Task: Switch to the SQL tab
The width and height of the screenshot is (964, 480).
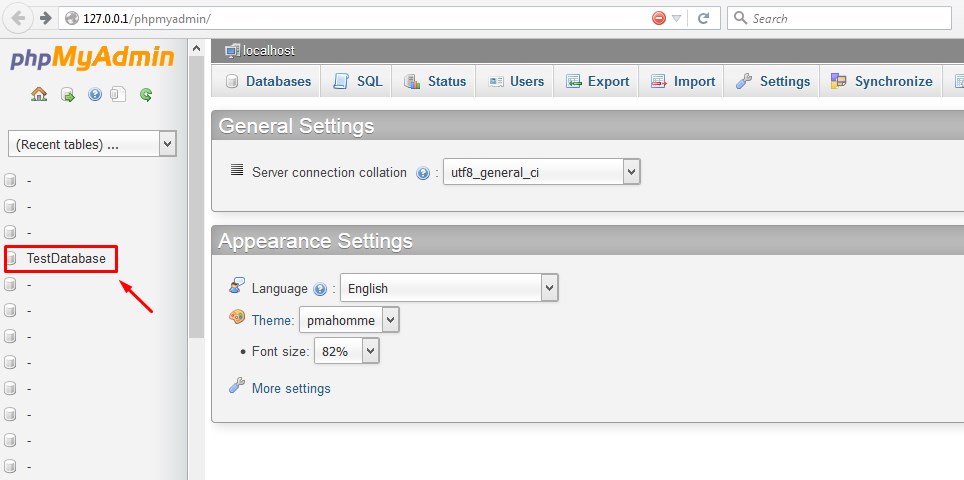Action: tap(357, 82)
